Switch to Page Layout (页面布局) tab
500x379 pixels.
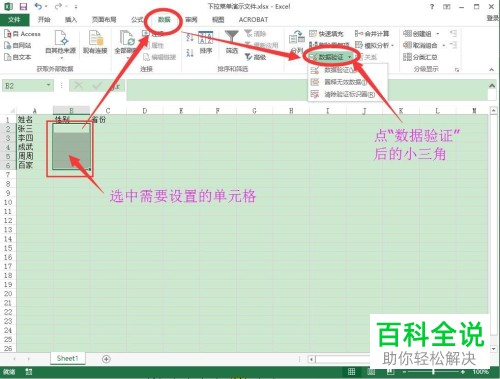pos(104,20)
